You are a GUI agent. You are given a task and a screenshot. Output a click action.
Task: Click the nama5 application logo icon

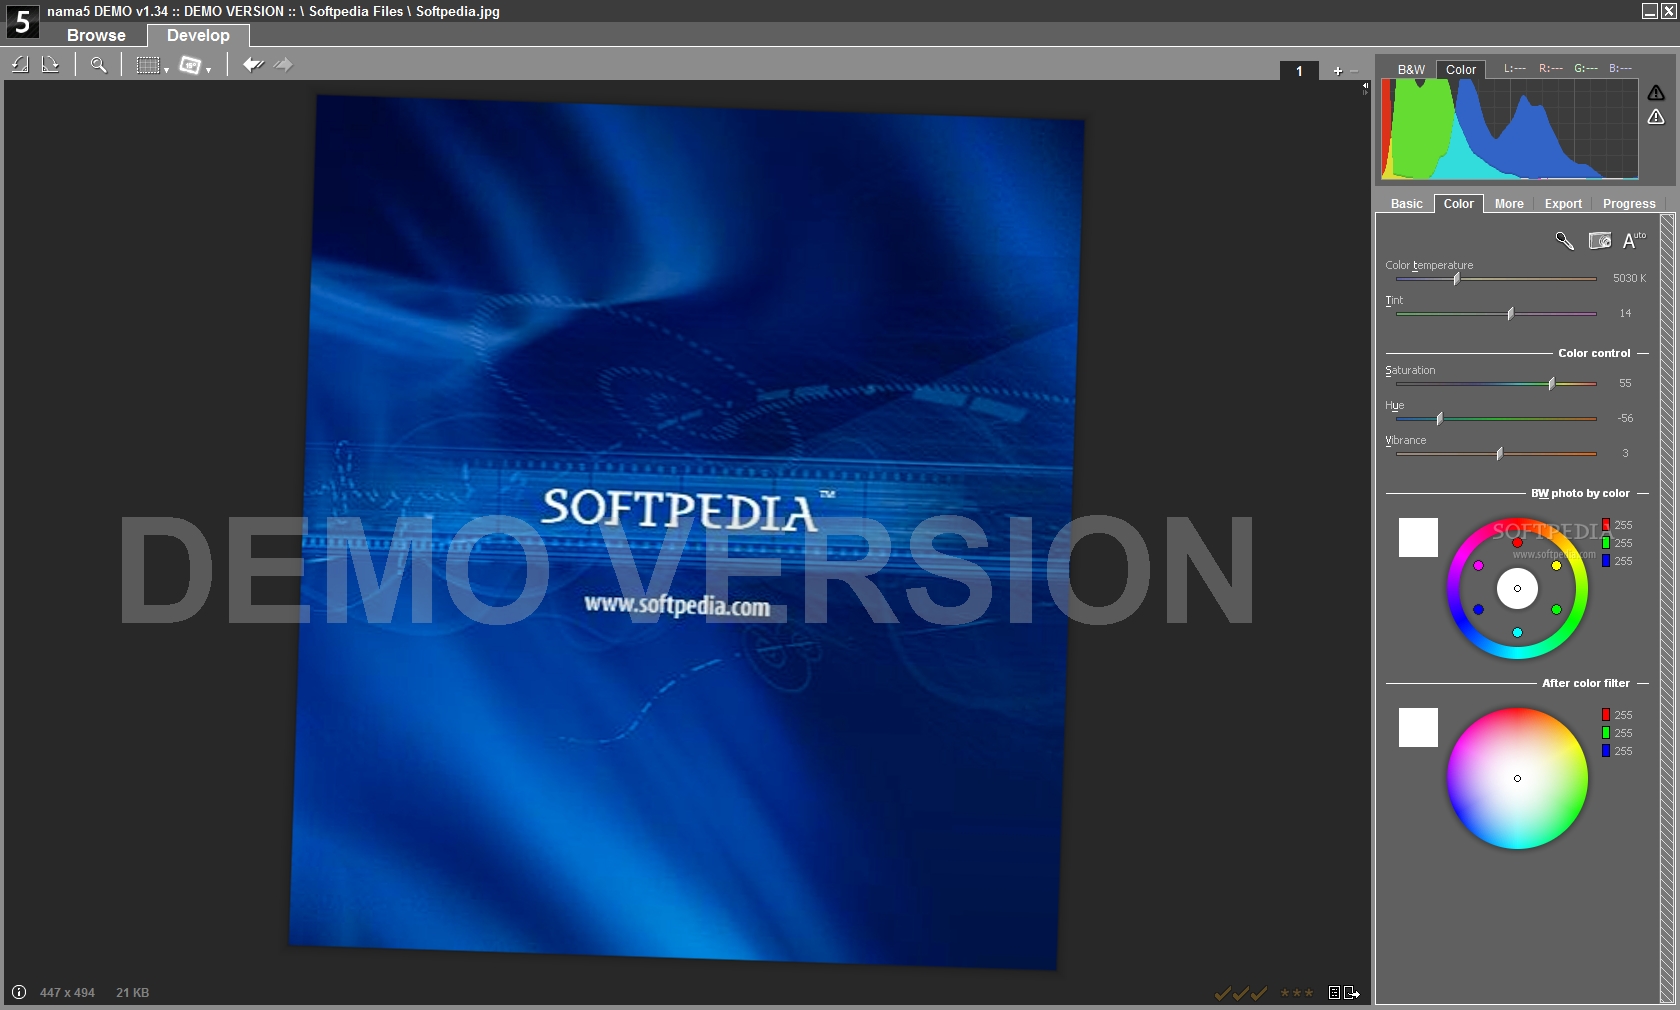click(22, 21)
